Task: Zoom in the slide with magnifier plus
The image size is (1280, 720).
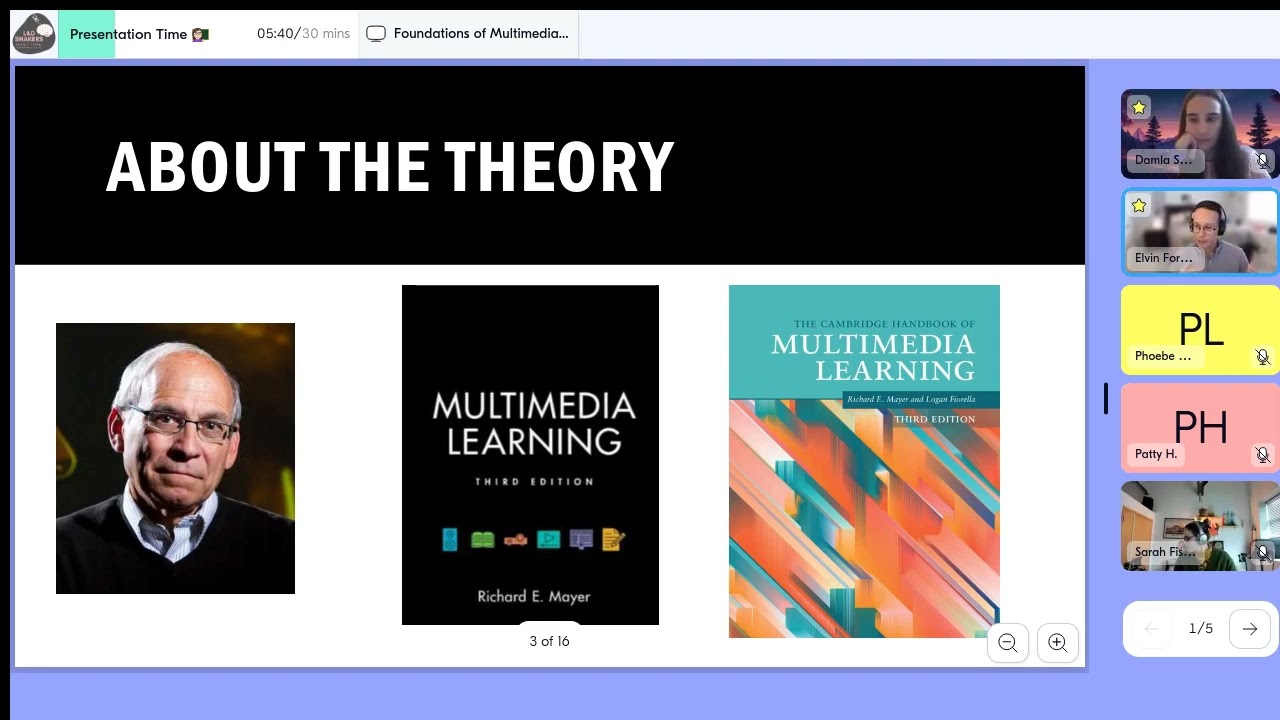Action: (1058, 643)
